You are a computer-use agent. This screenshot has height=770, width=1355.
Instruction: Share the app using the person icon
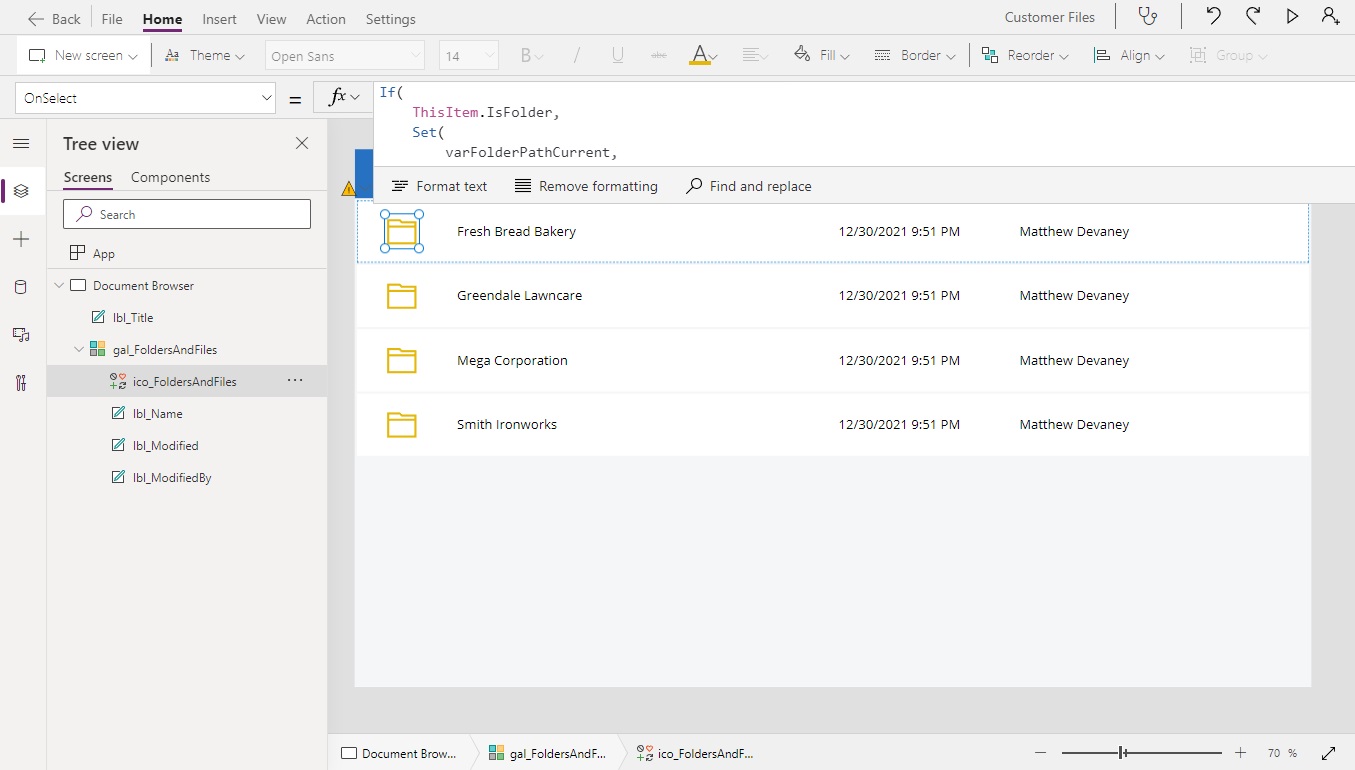(x=1330, y=17)
